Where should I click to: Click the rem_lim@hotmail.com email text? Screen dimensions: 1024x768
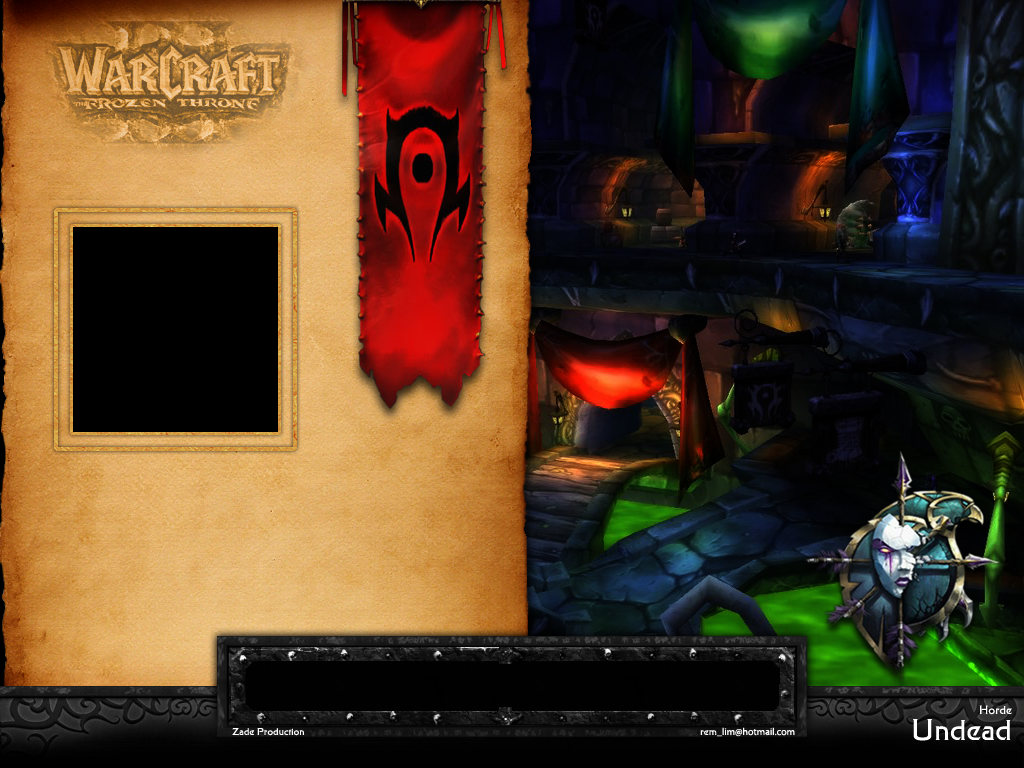(x=747, y=731)
